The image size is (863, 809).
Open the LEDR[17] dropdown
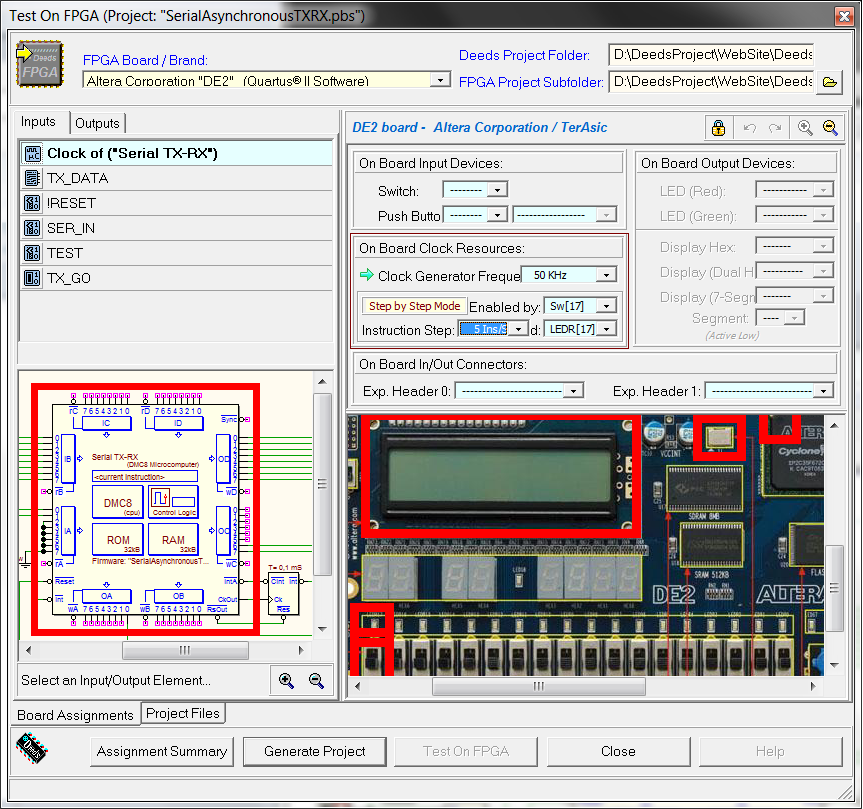point(607,329)
